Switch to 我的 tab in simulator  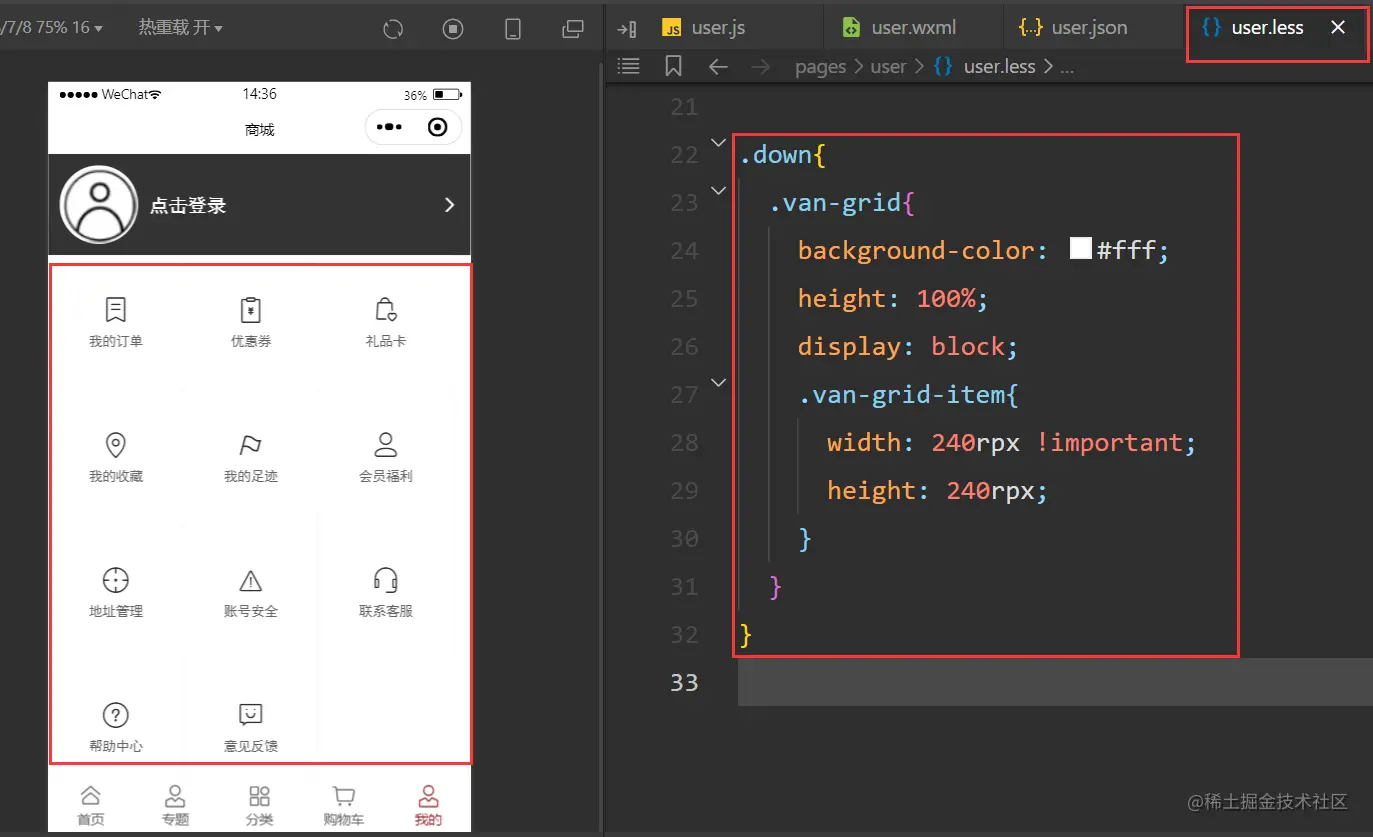pos(428,806)
